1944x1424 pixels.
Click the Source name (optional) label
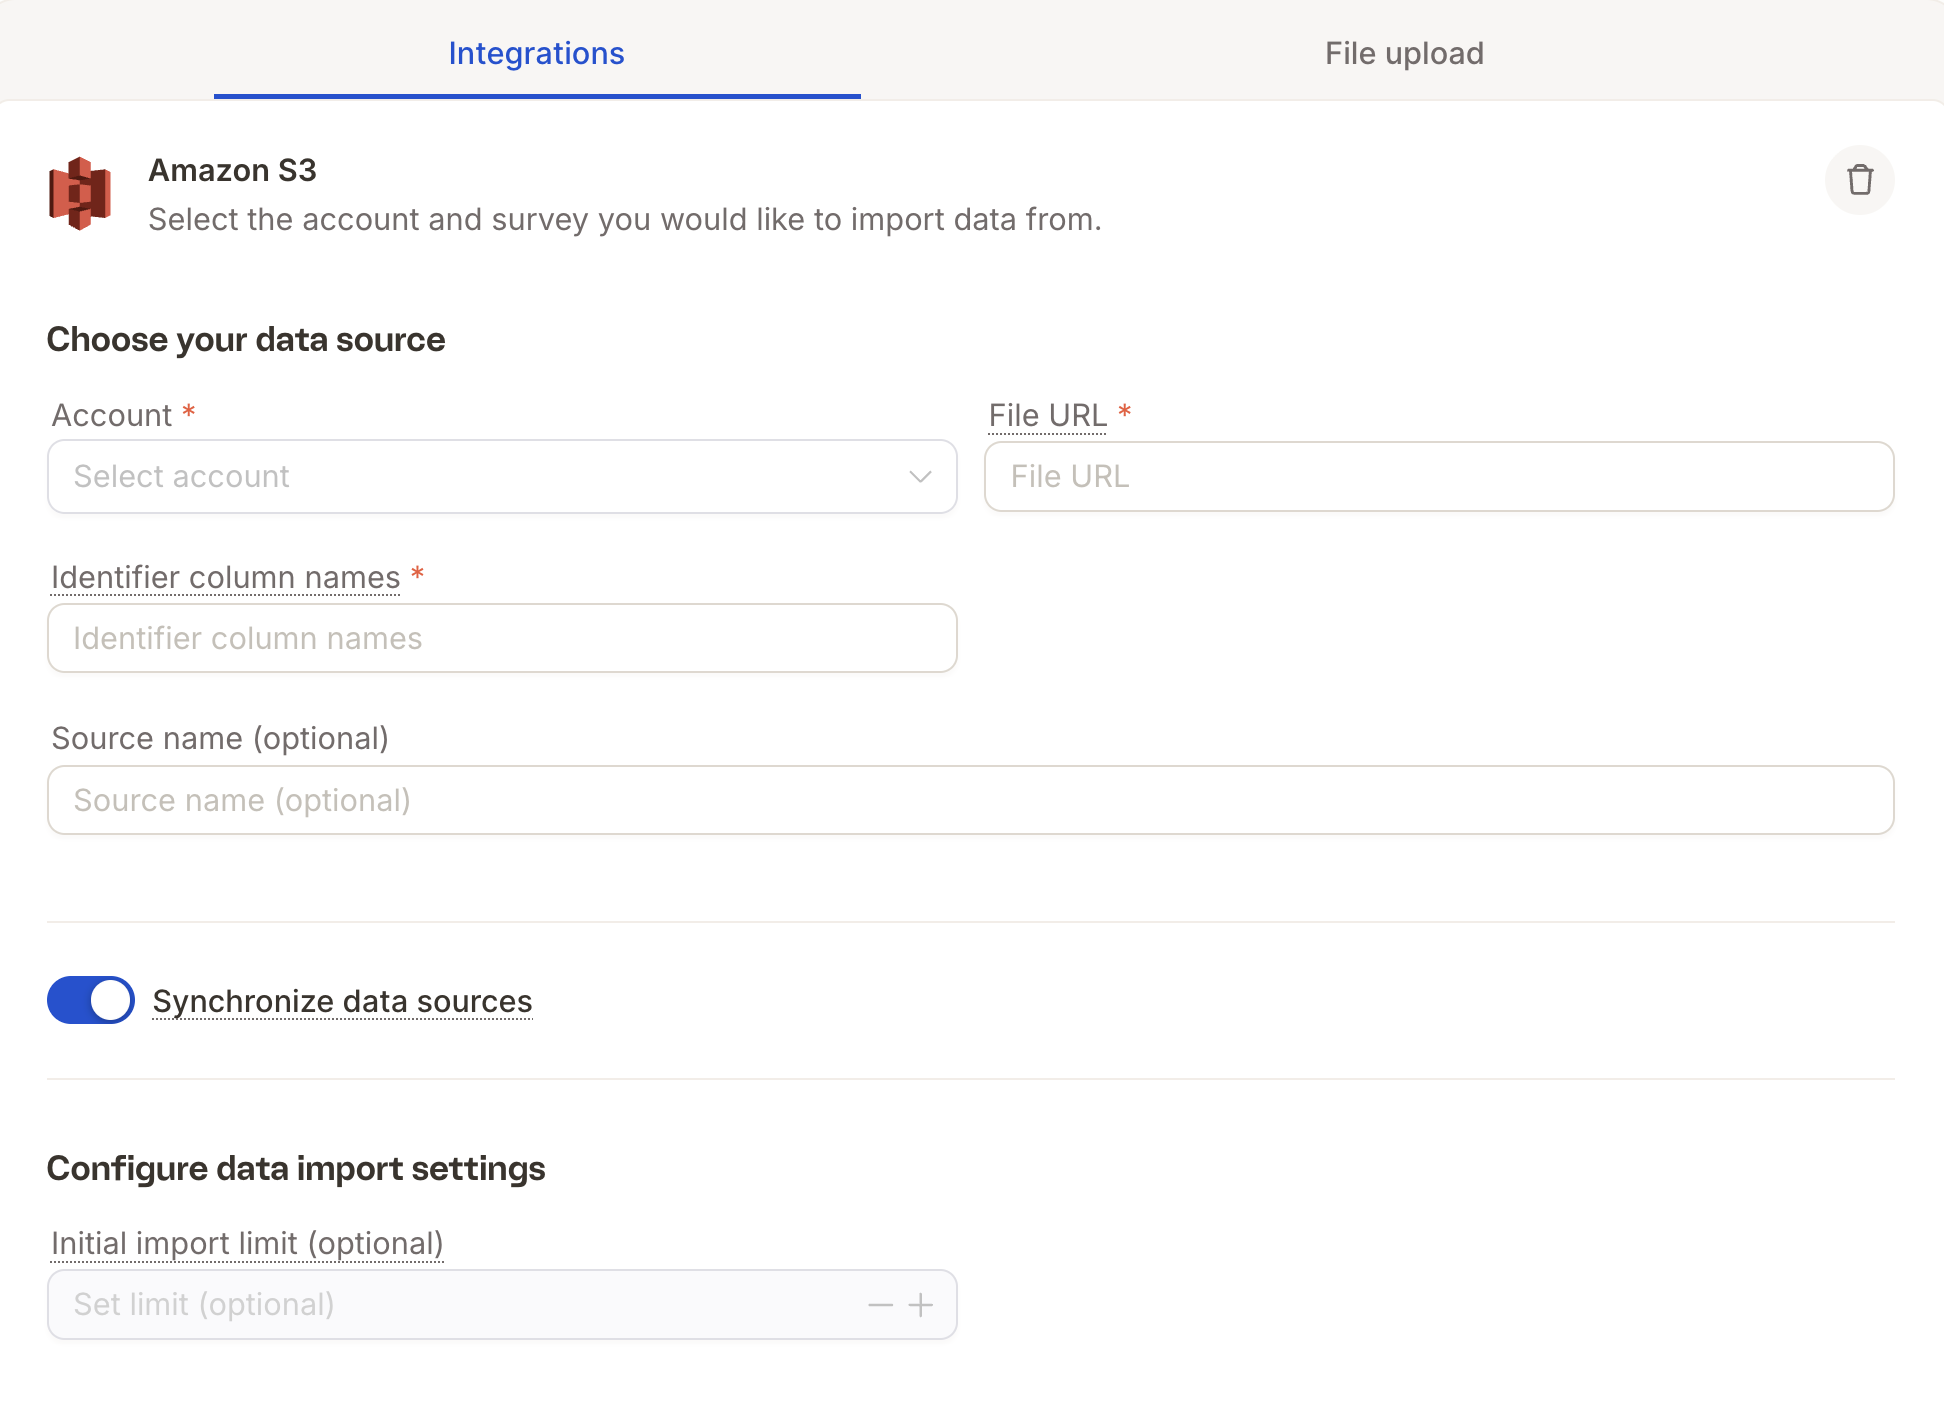(220, 738)
